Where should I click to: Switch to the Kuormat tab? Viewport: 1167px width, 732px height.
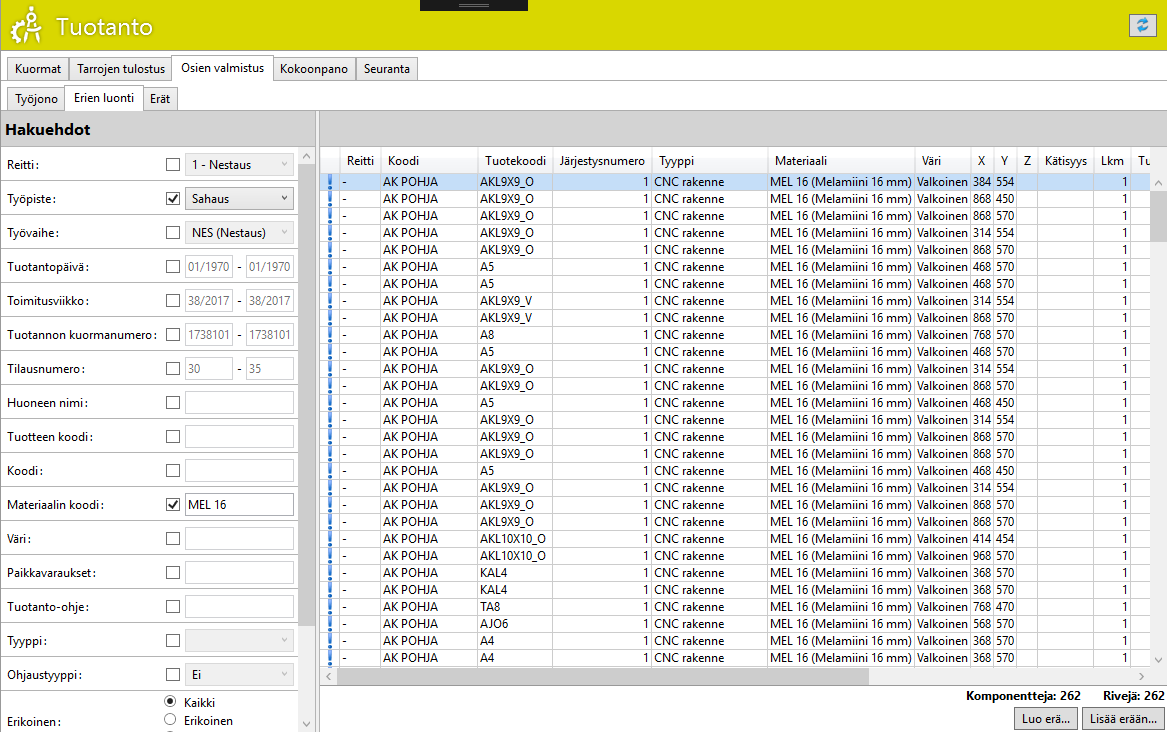pos(38,68)
